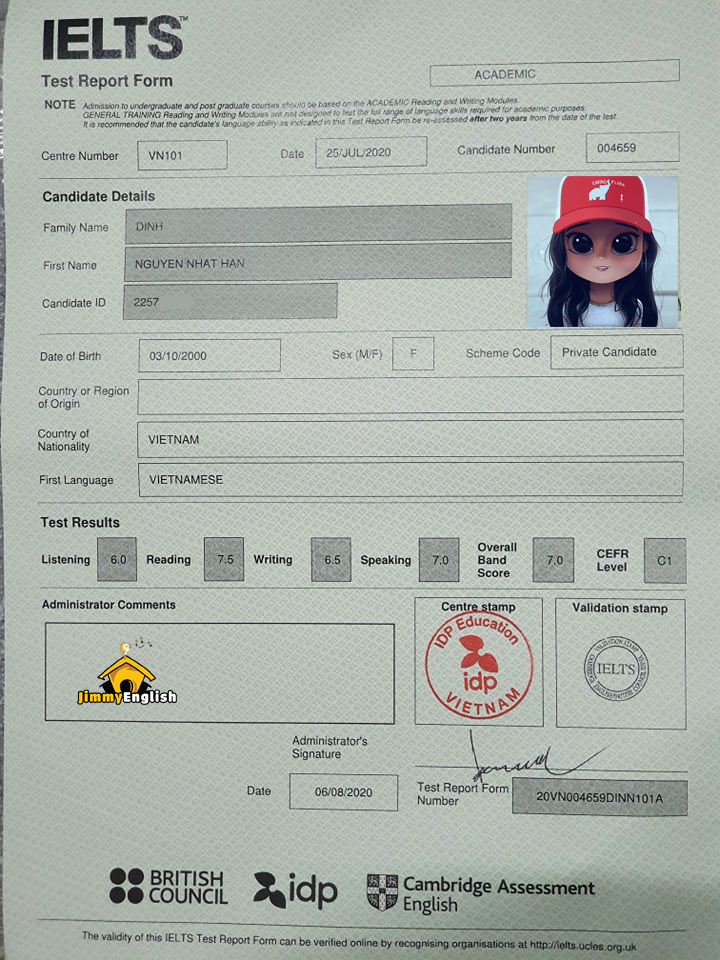Click the Centre stamp label

coord(478,607)
